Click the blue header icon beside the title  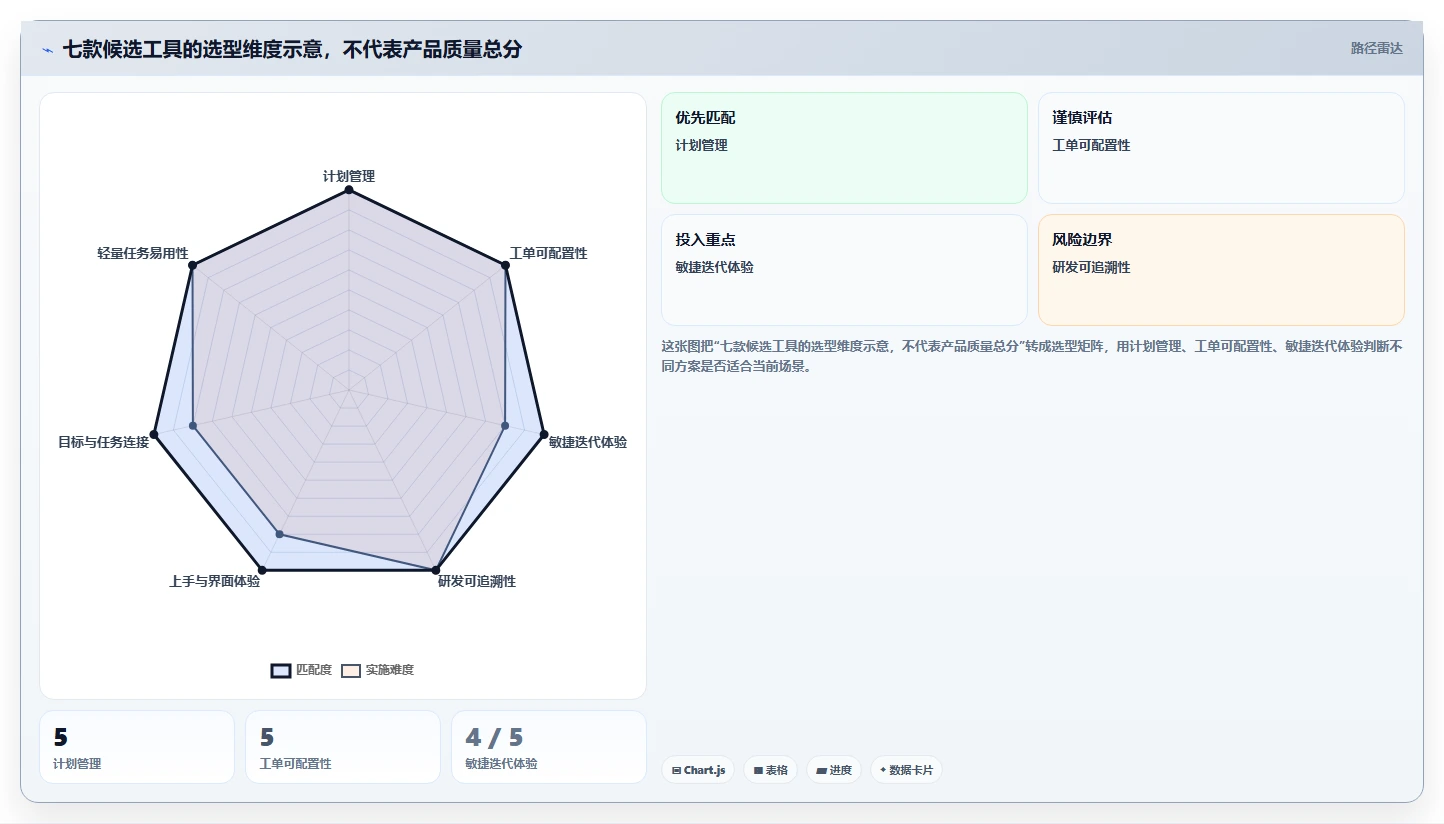(x=47, y=49)
